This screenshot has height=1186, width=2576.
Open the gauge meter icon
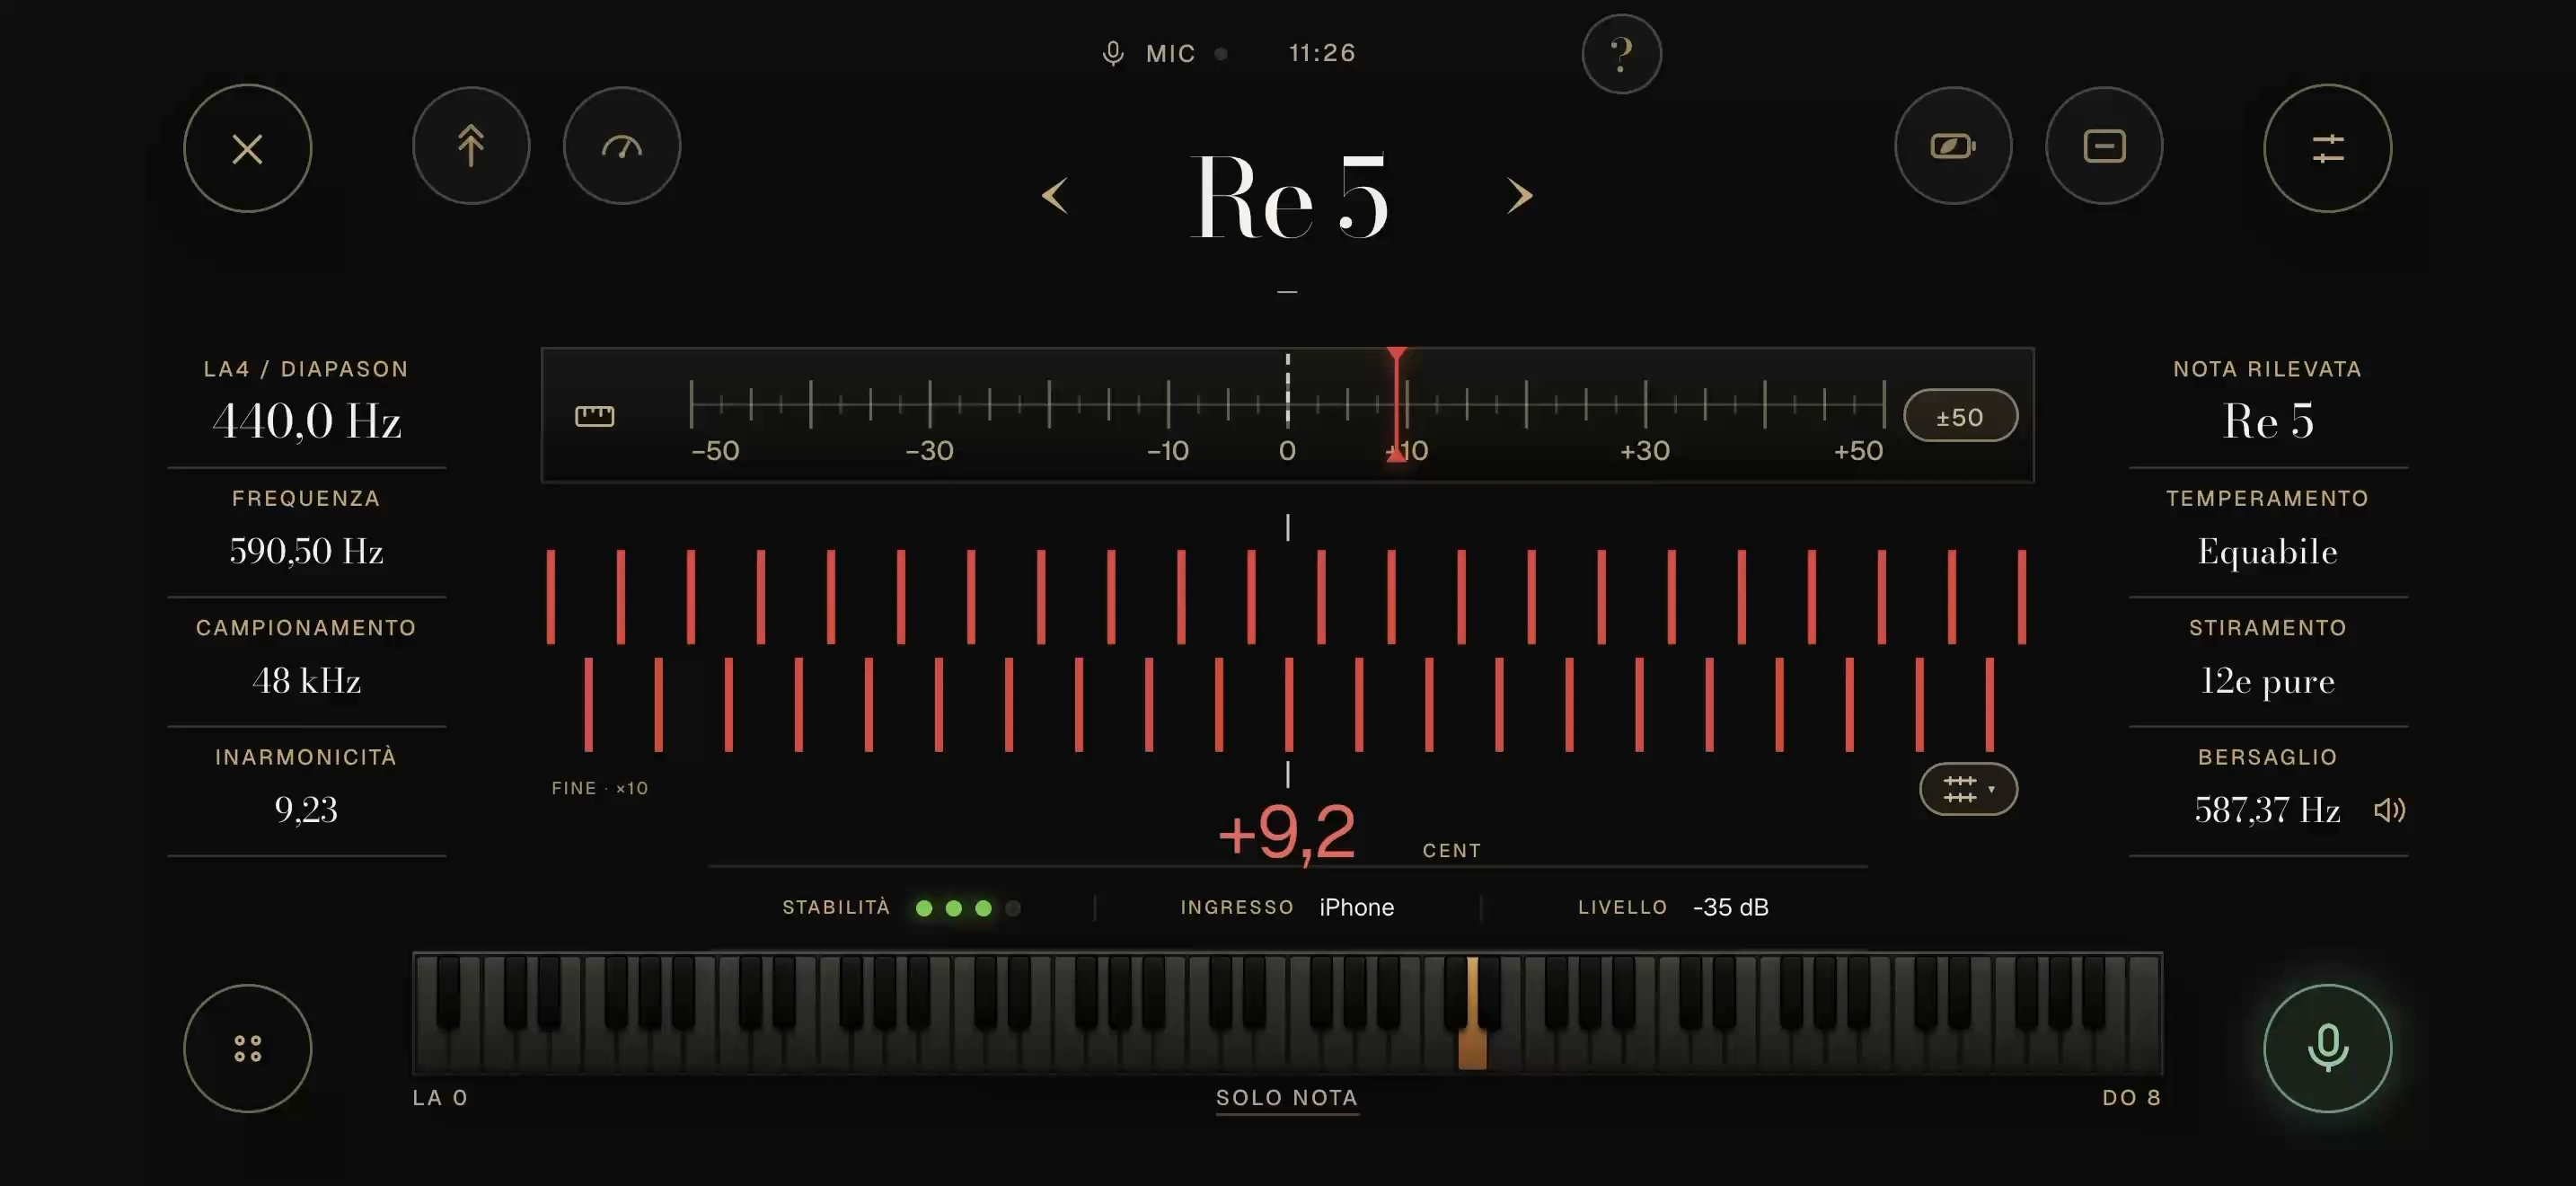click(622, 146)
